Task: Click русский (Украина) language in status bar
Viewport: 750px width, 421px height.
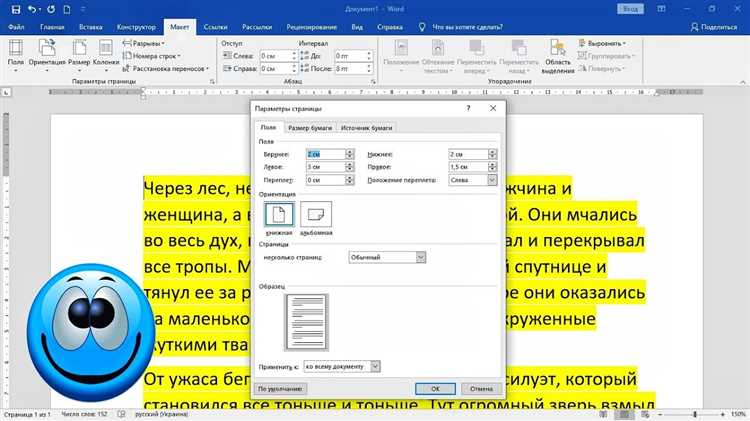Action: 162,414
